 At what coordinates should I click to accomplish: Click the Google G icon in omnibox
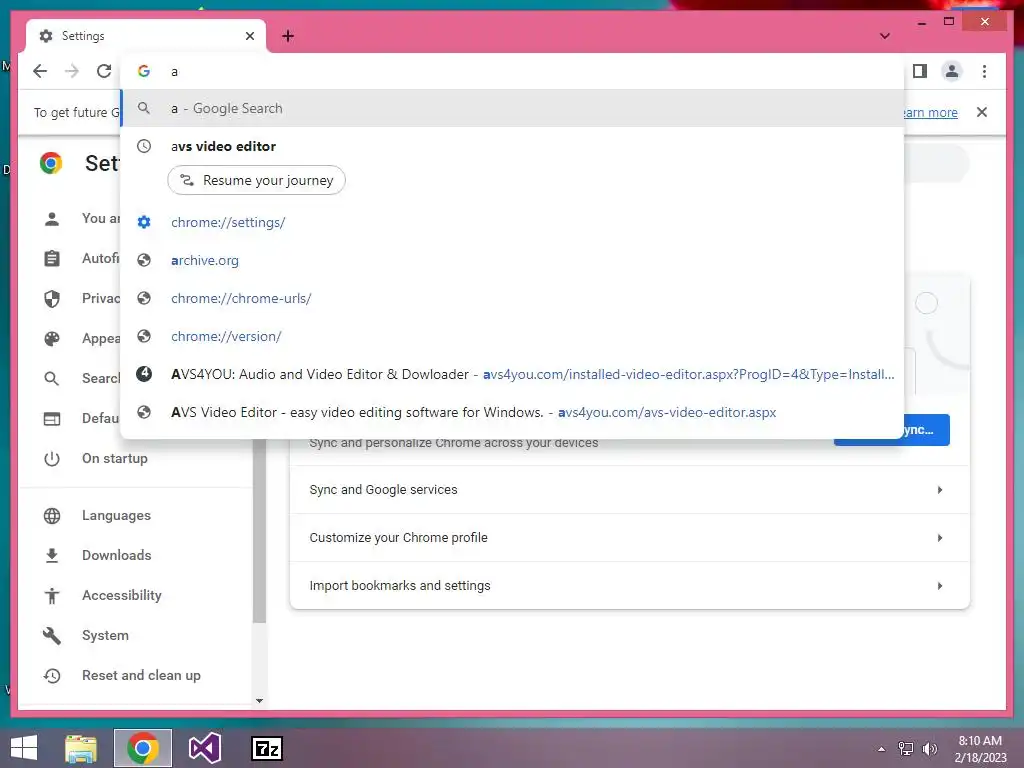[144, 71]
